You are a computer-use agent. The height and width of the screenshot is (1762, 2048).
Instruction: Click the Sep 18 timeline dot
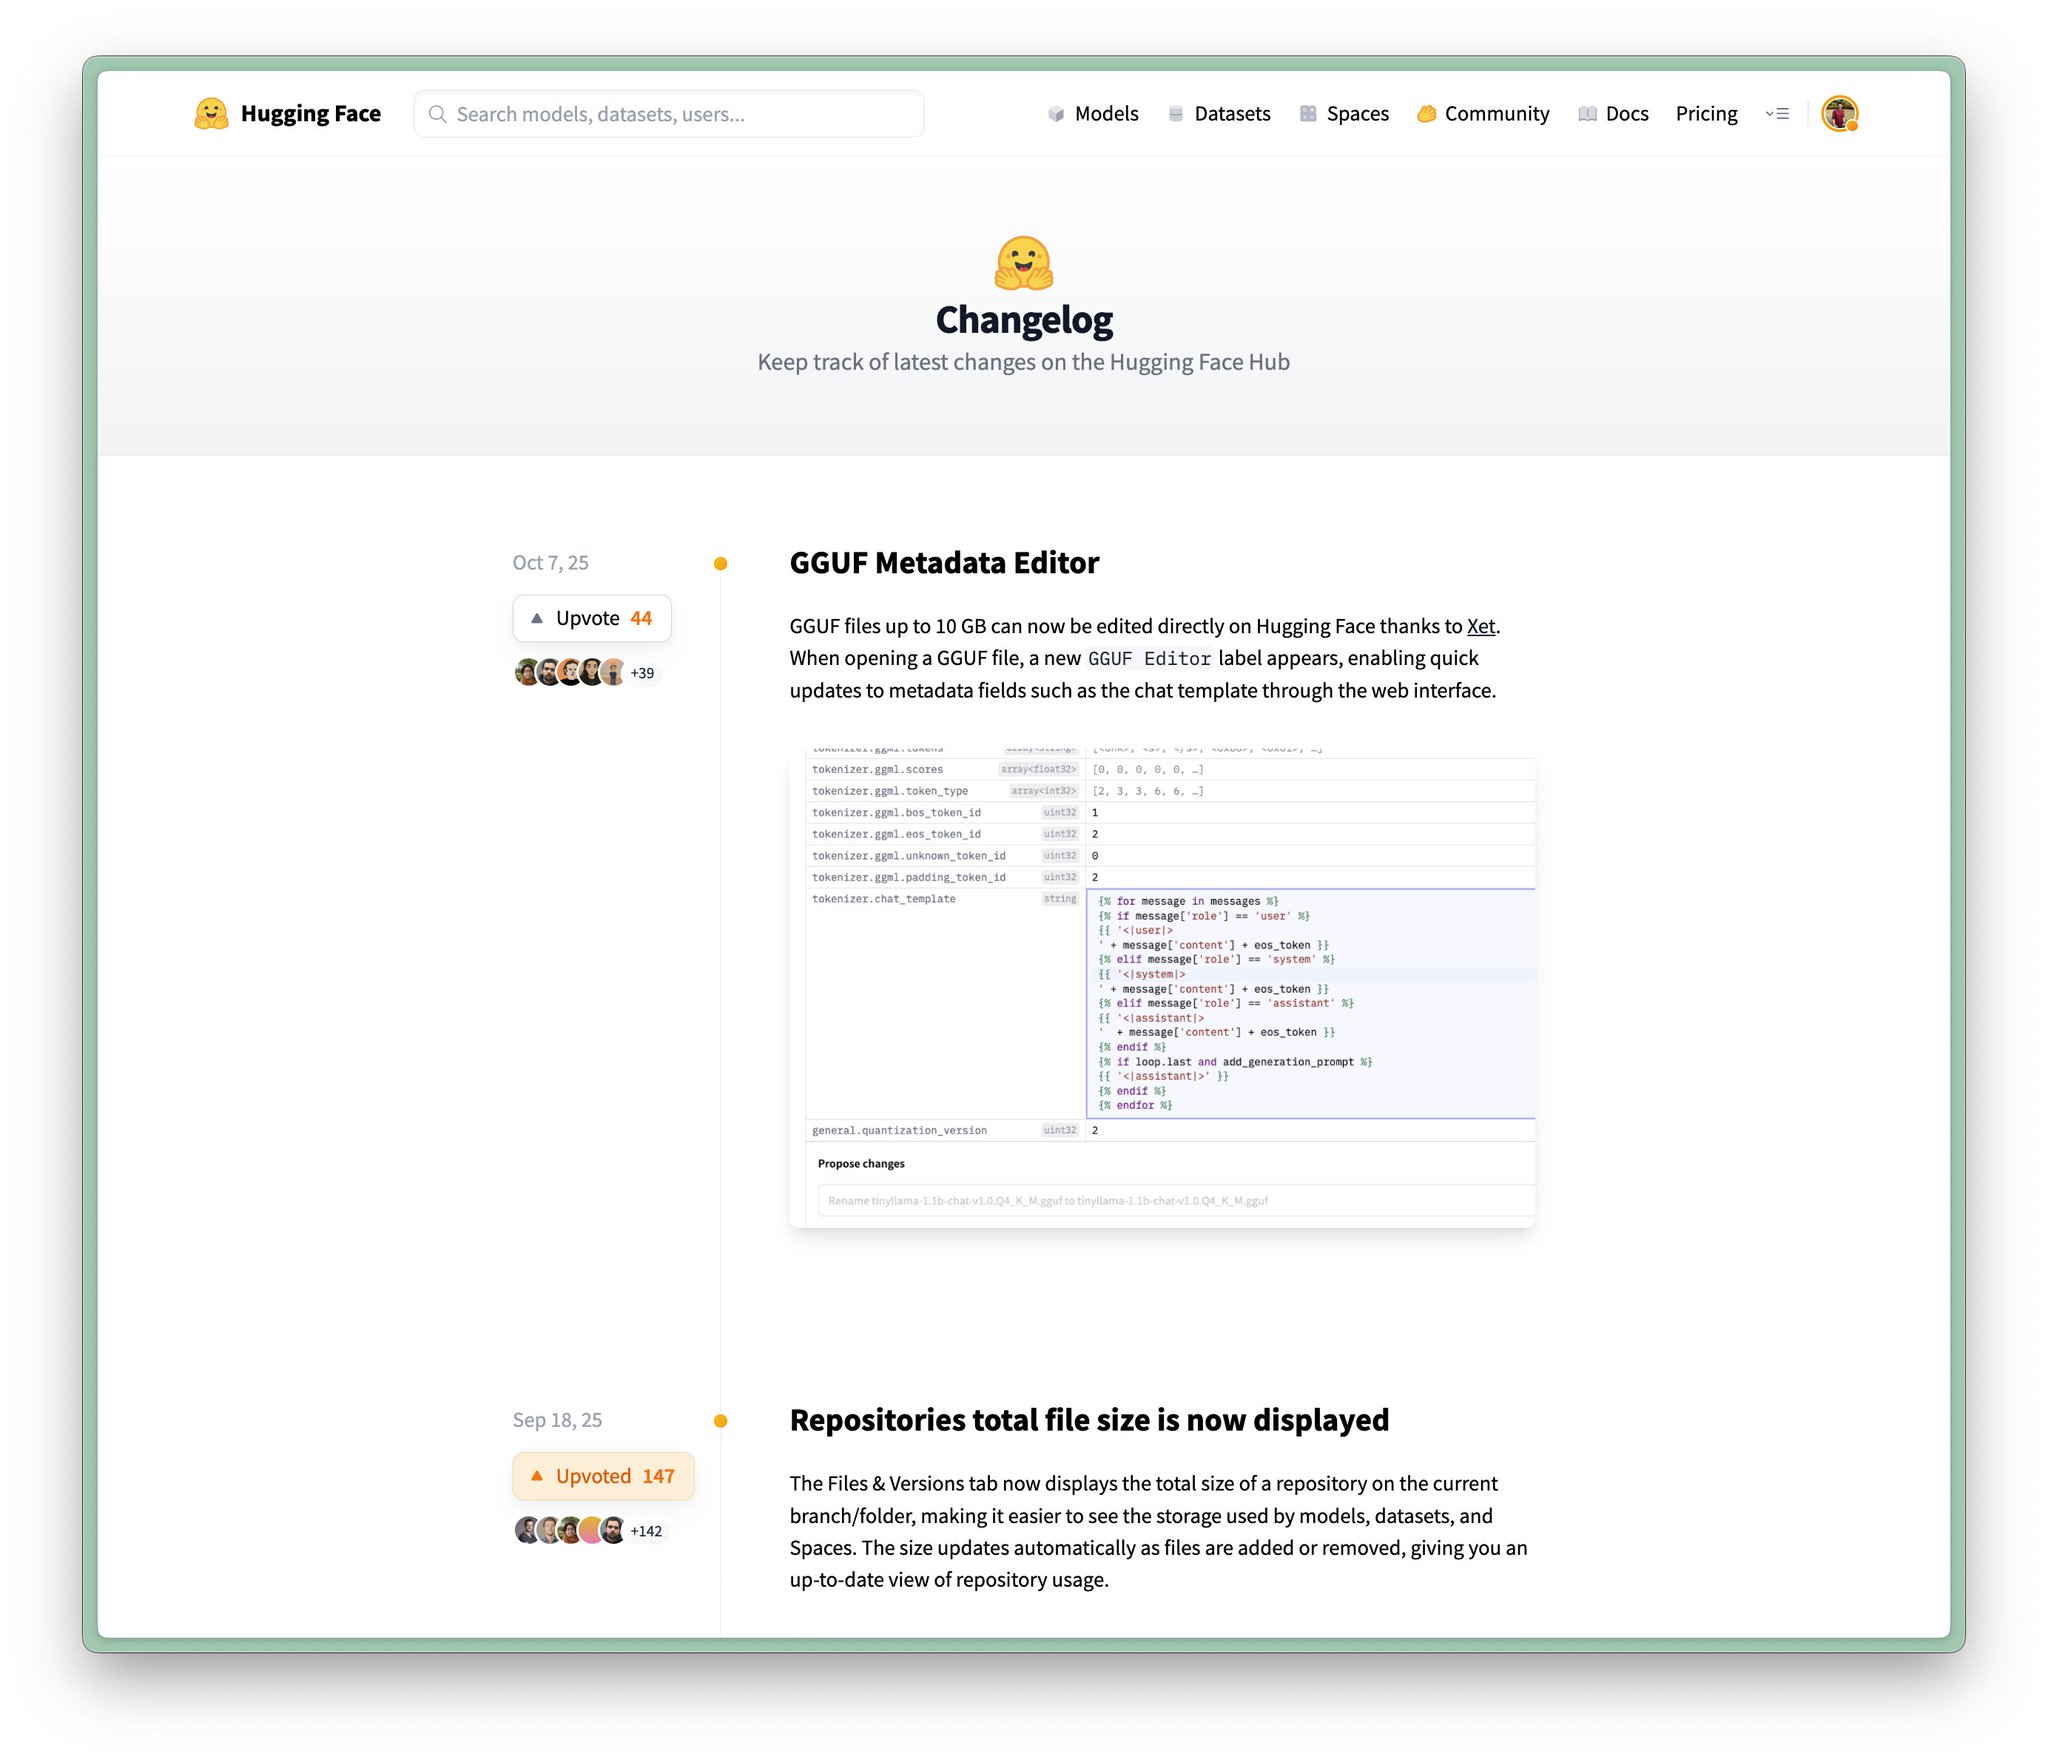tap(720, 1422)
